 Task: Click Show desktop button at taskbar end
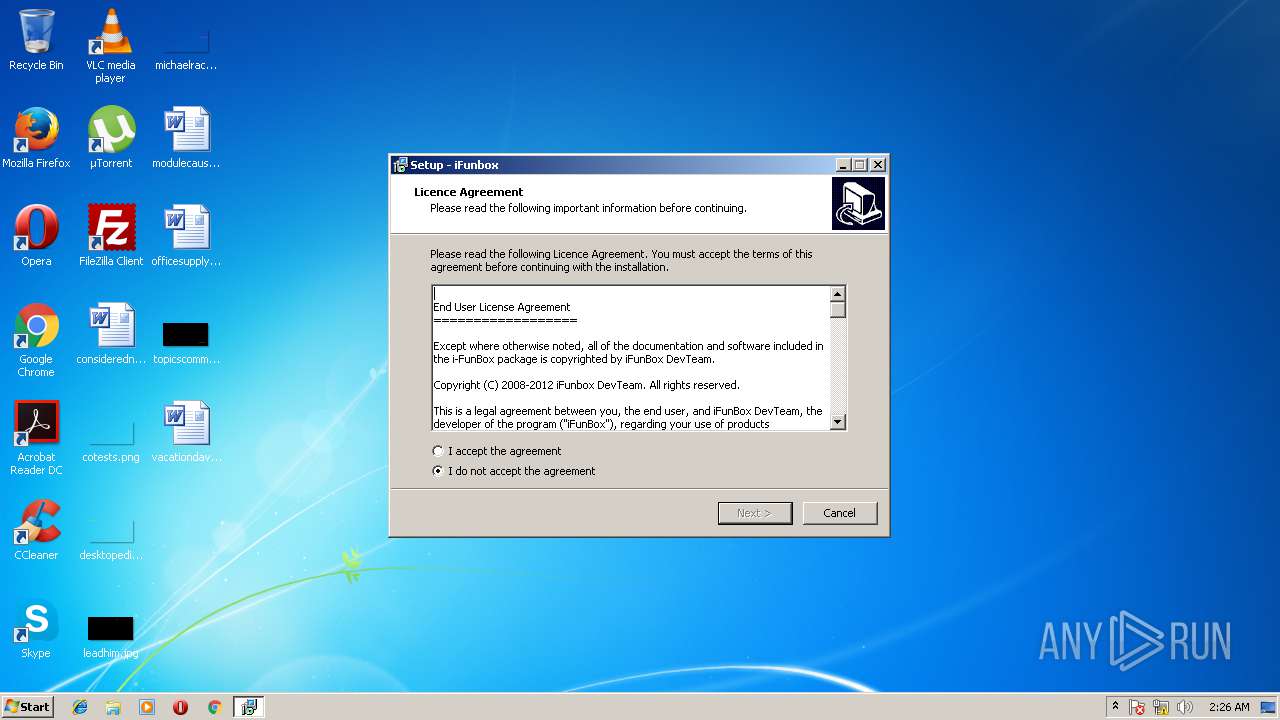(x=1269, y=707)
